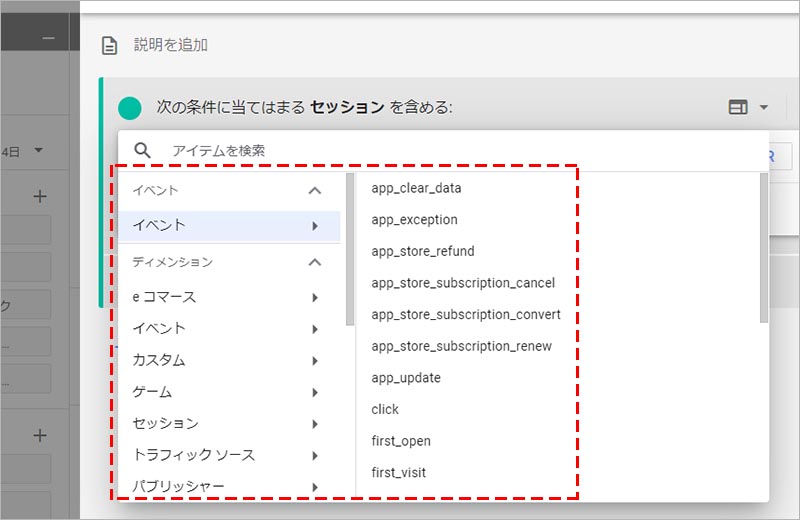The height and width of the screenshot is (520, 800).
Task: Open the dropdown arrow next to layout icon
Action: tap(763, 107)
